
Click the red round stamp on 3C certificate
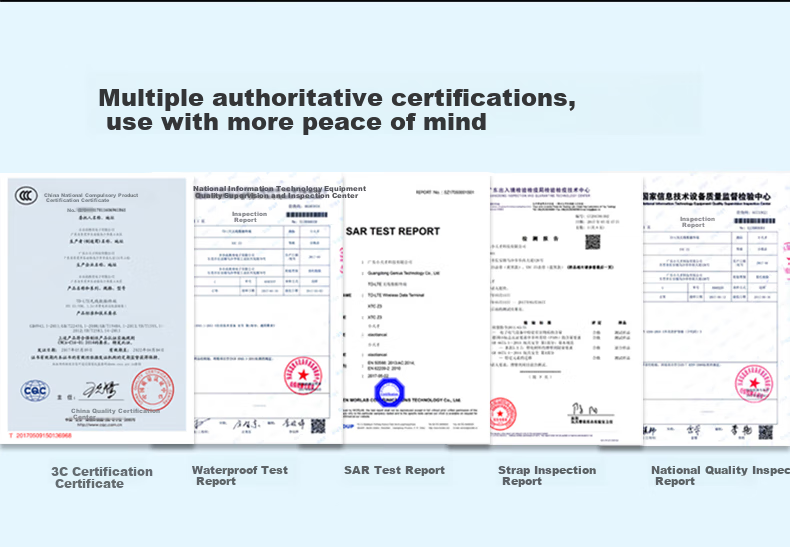[x=153, y=389]
